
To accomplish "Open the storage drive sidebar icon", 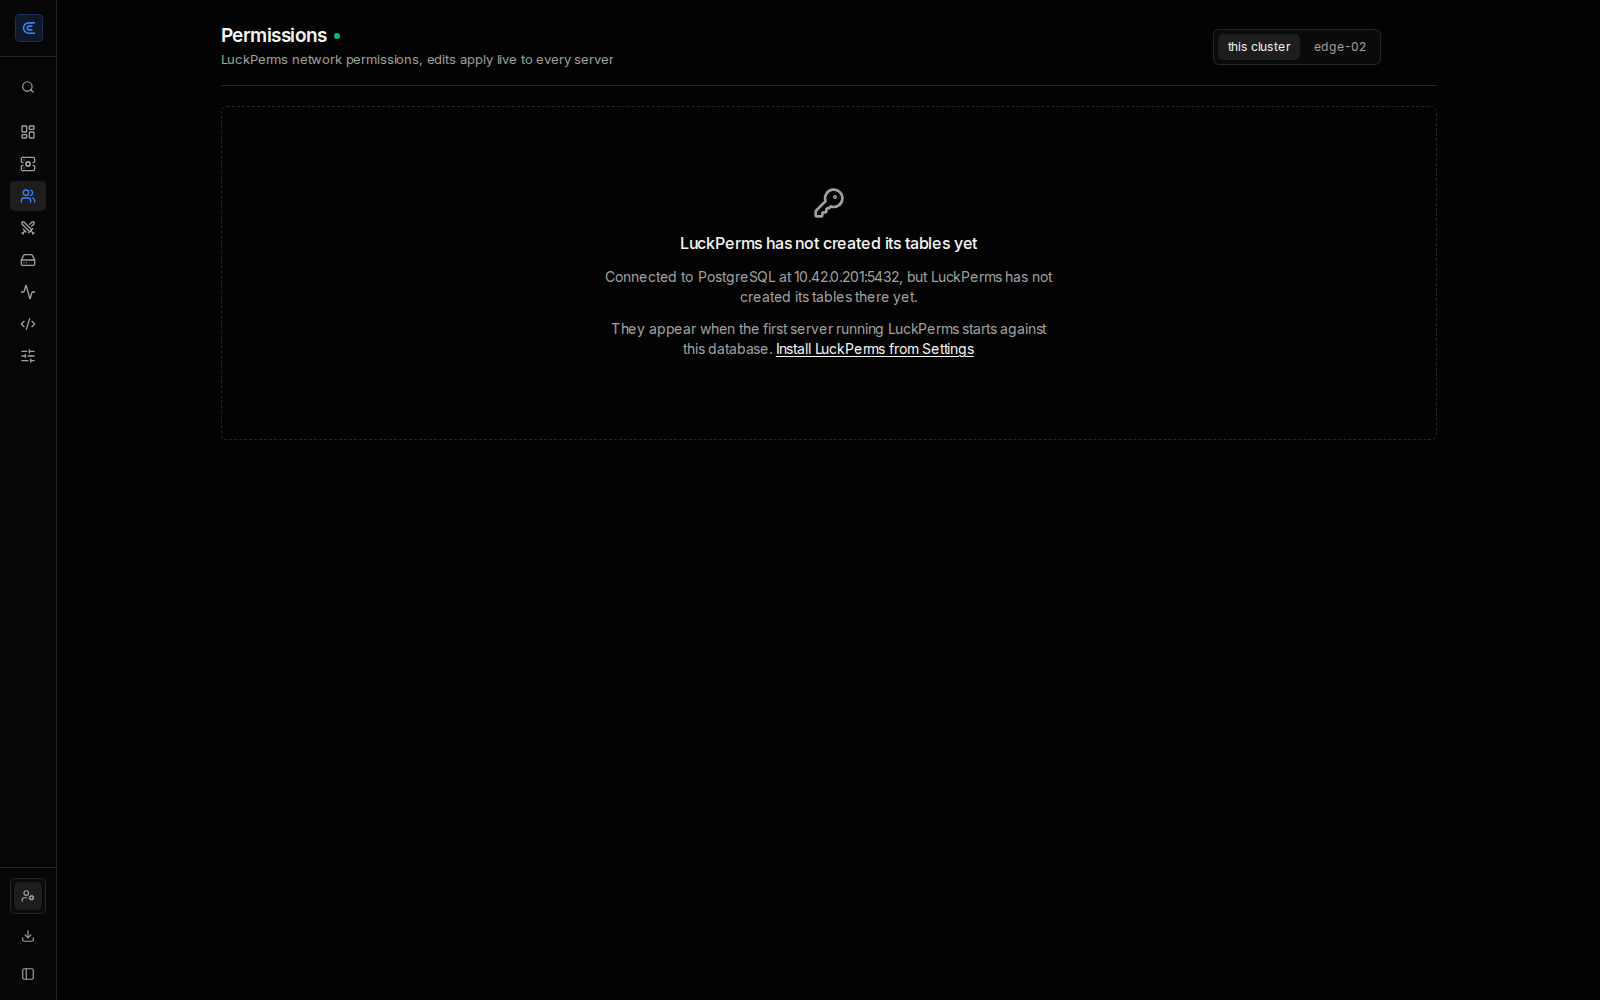I will click(28, 260).
